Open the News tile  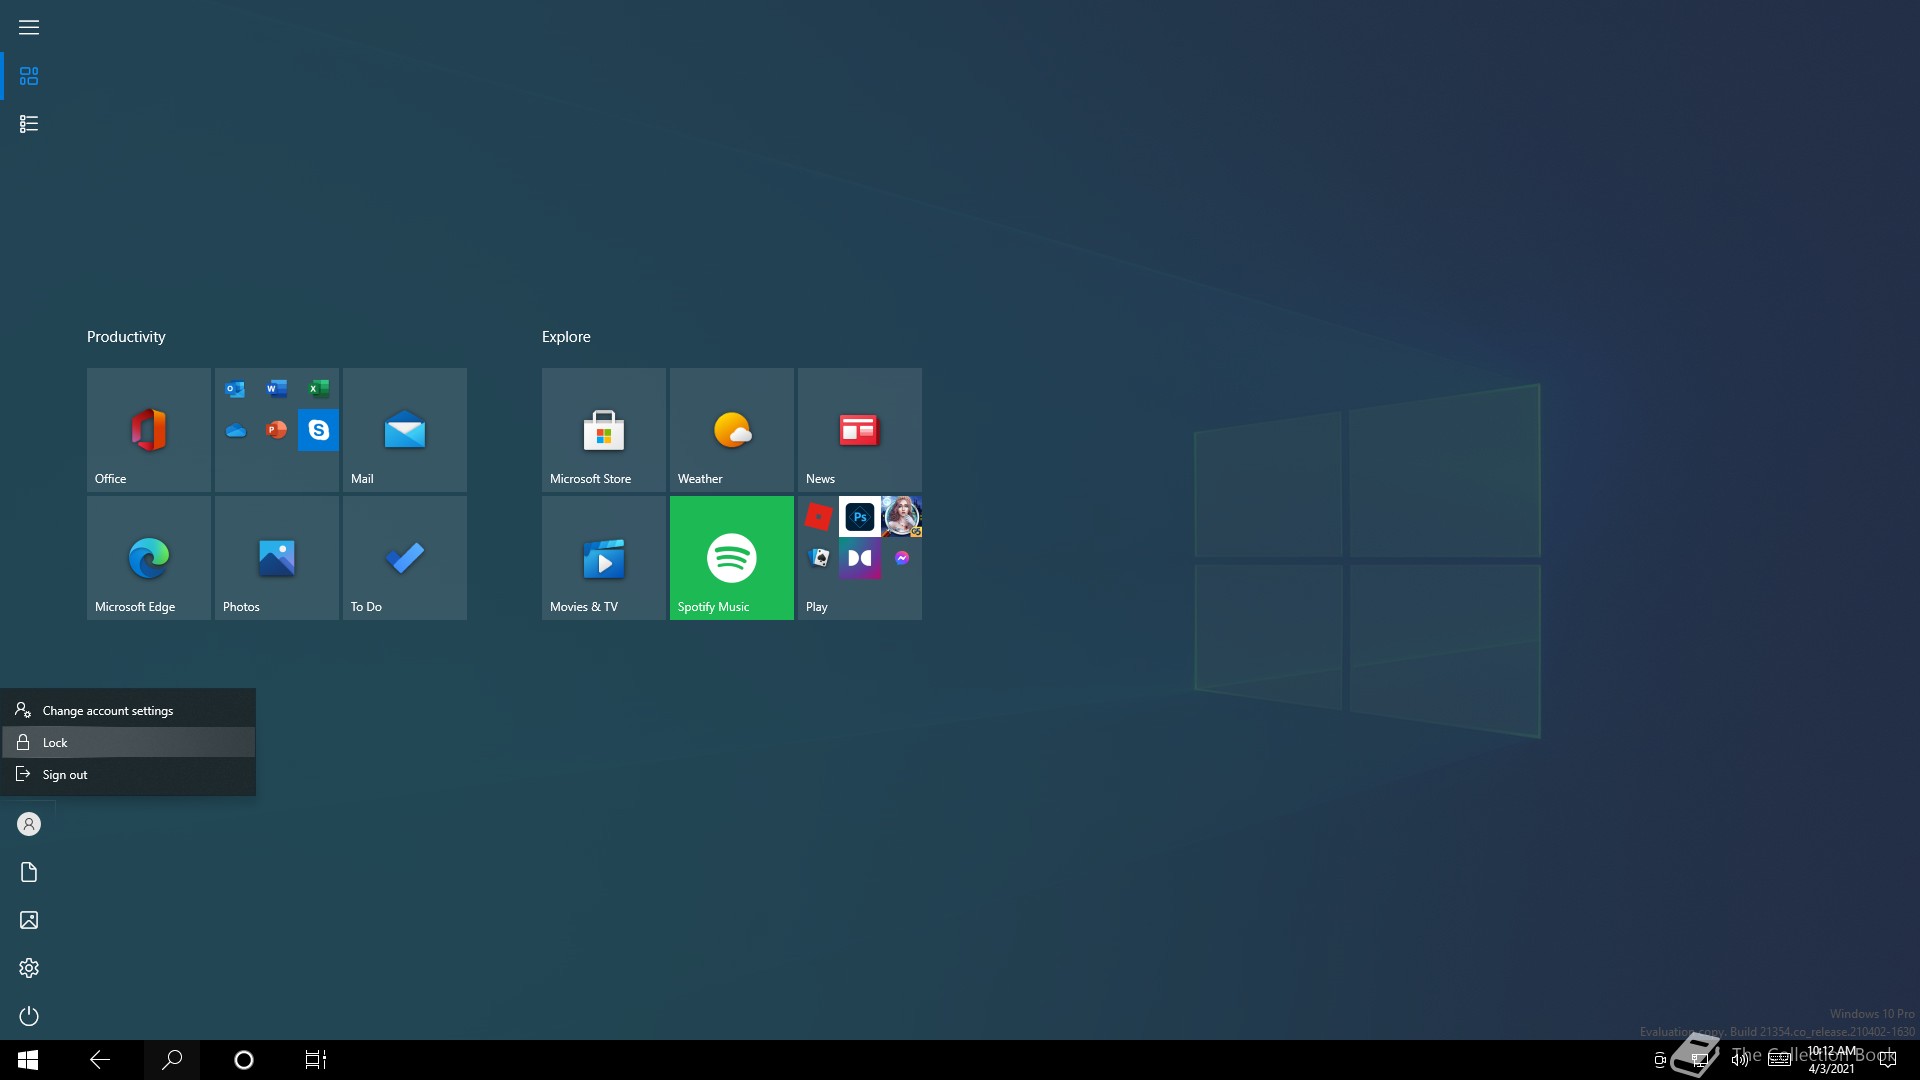860,430
